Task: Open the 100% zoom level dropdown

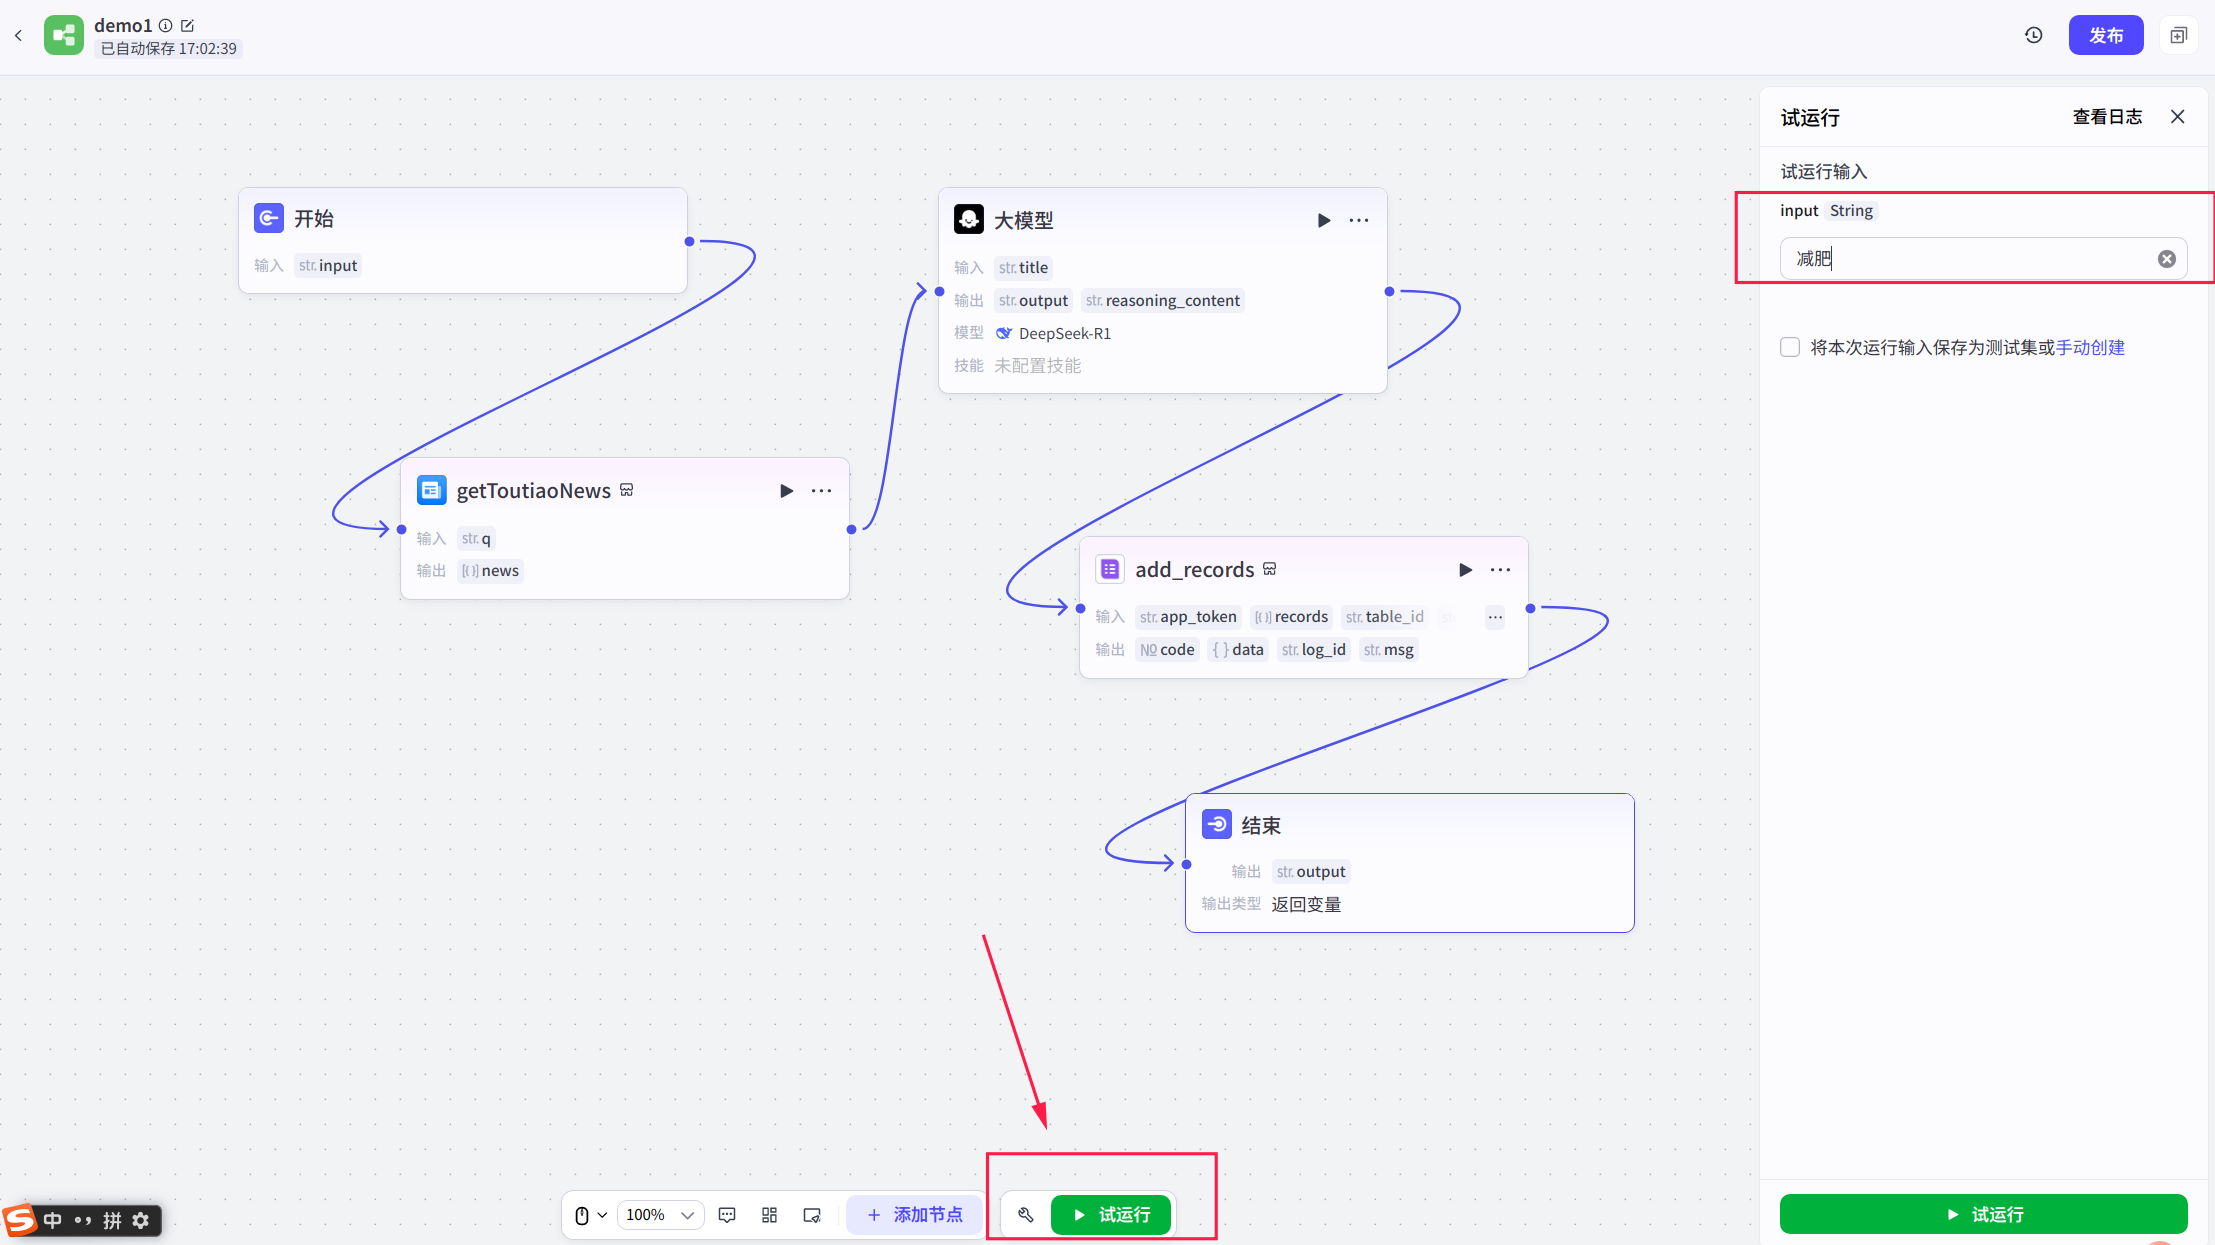Action: [660, 1215]
